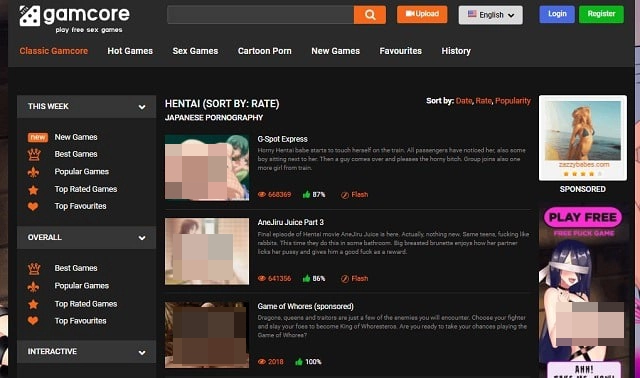Click star icon beside This Week Top Rated
Viewport: 640px width, 378px height.
[33, 190]
